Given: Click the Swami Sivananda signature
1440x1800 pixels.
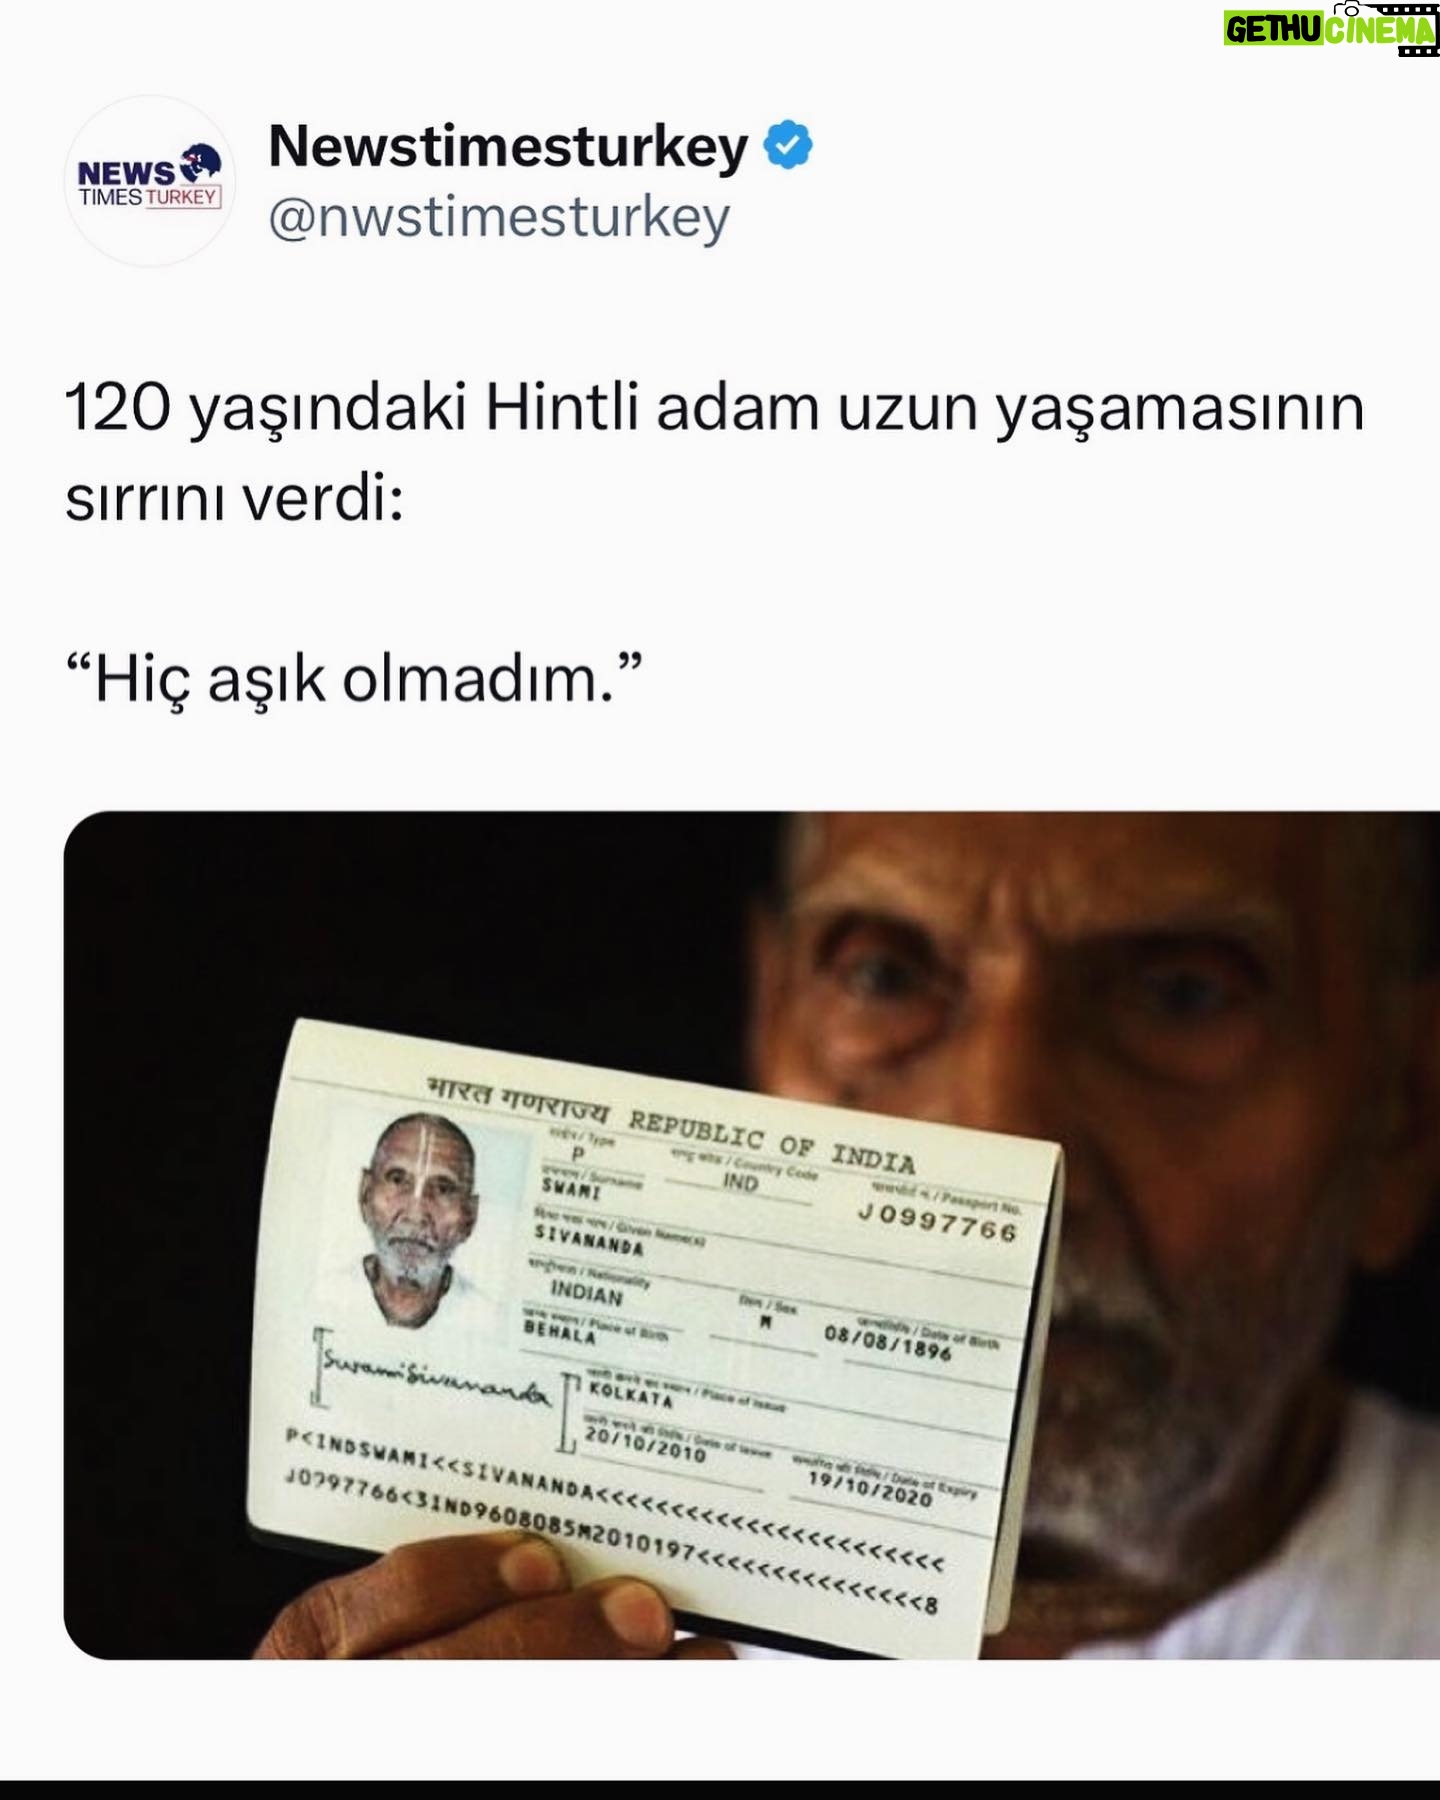Looking at the screenshot, I should [434, 1379].
